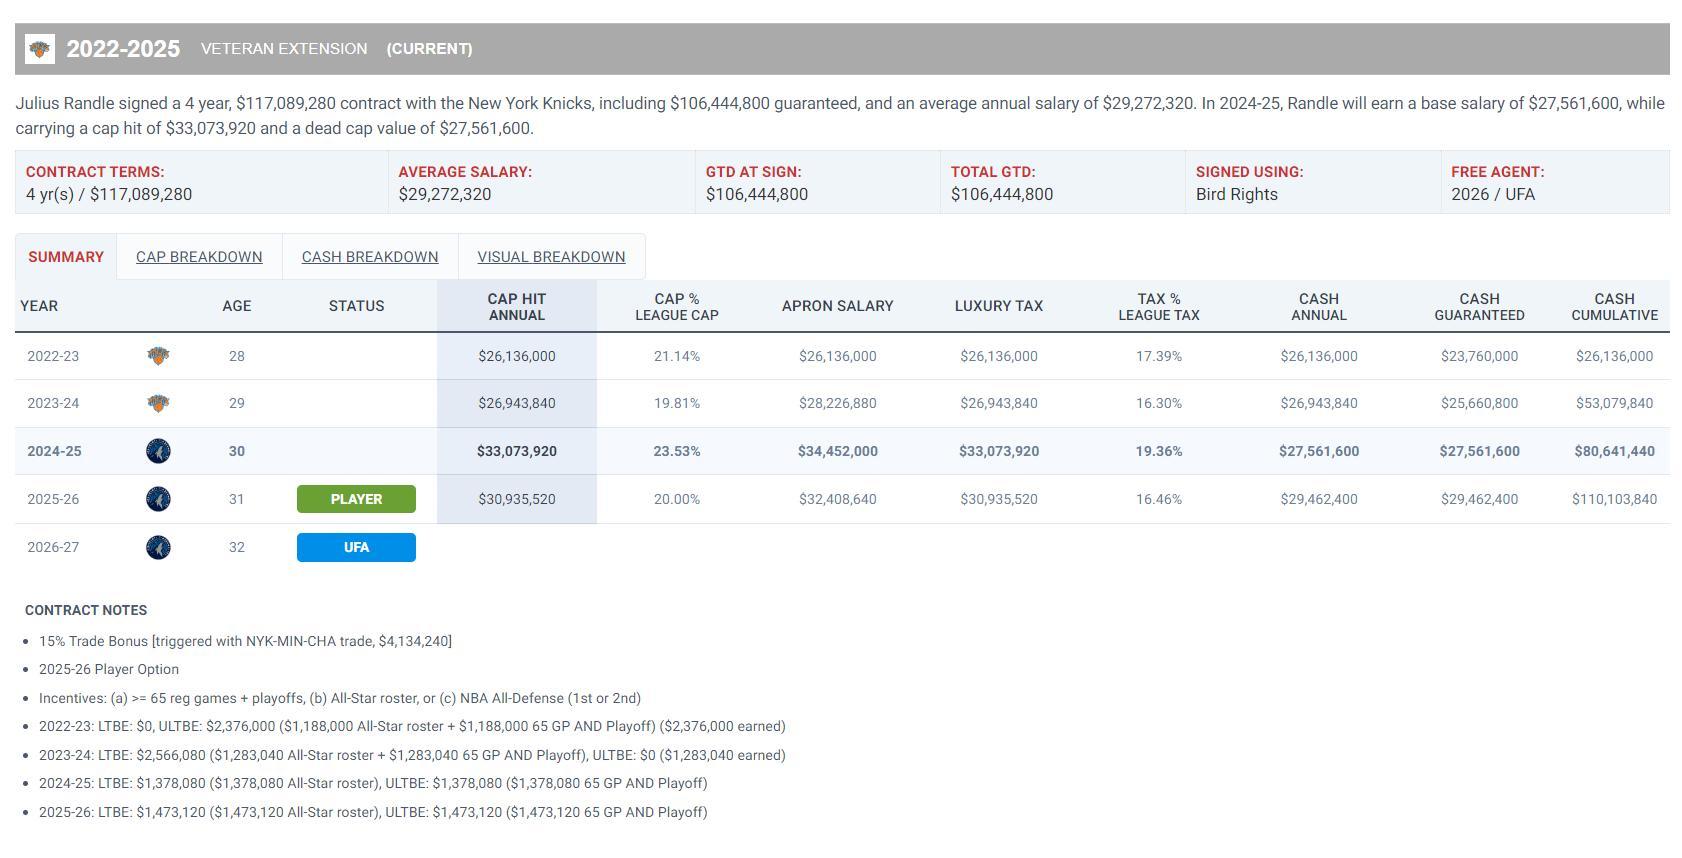
Task: Click the $33,073,920 cap hit cell
Action: [x=516, y=451]
